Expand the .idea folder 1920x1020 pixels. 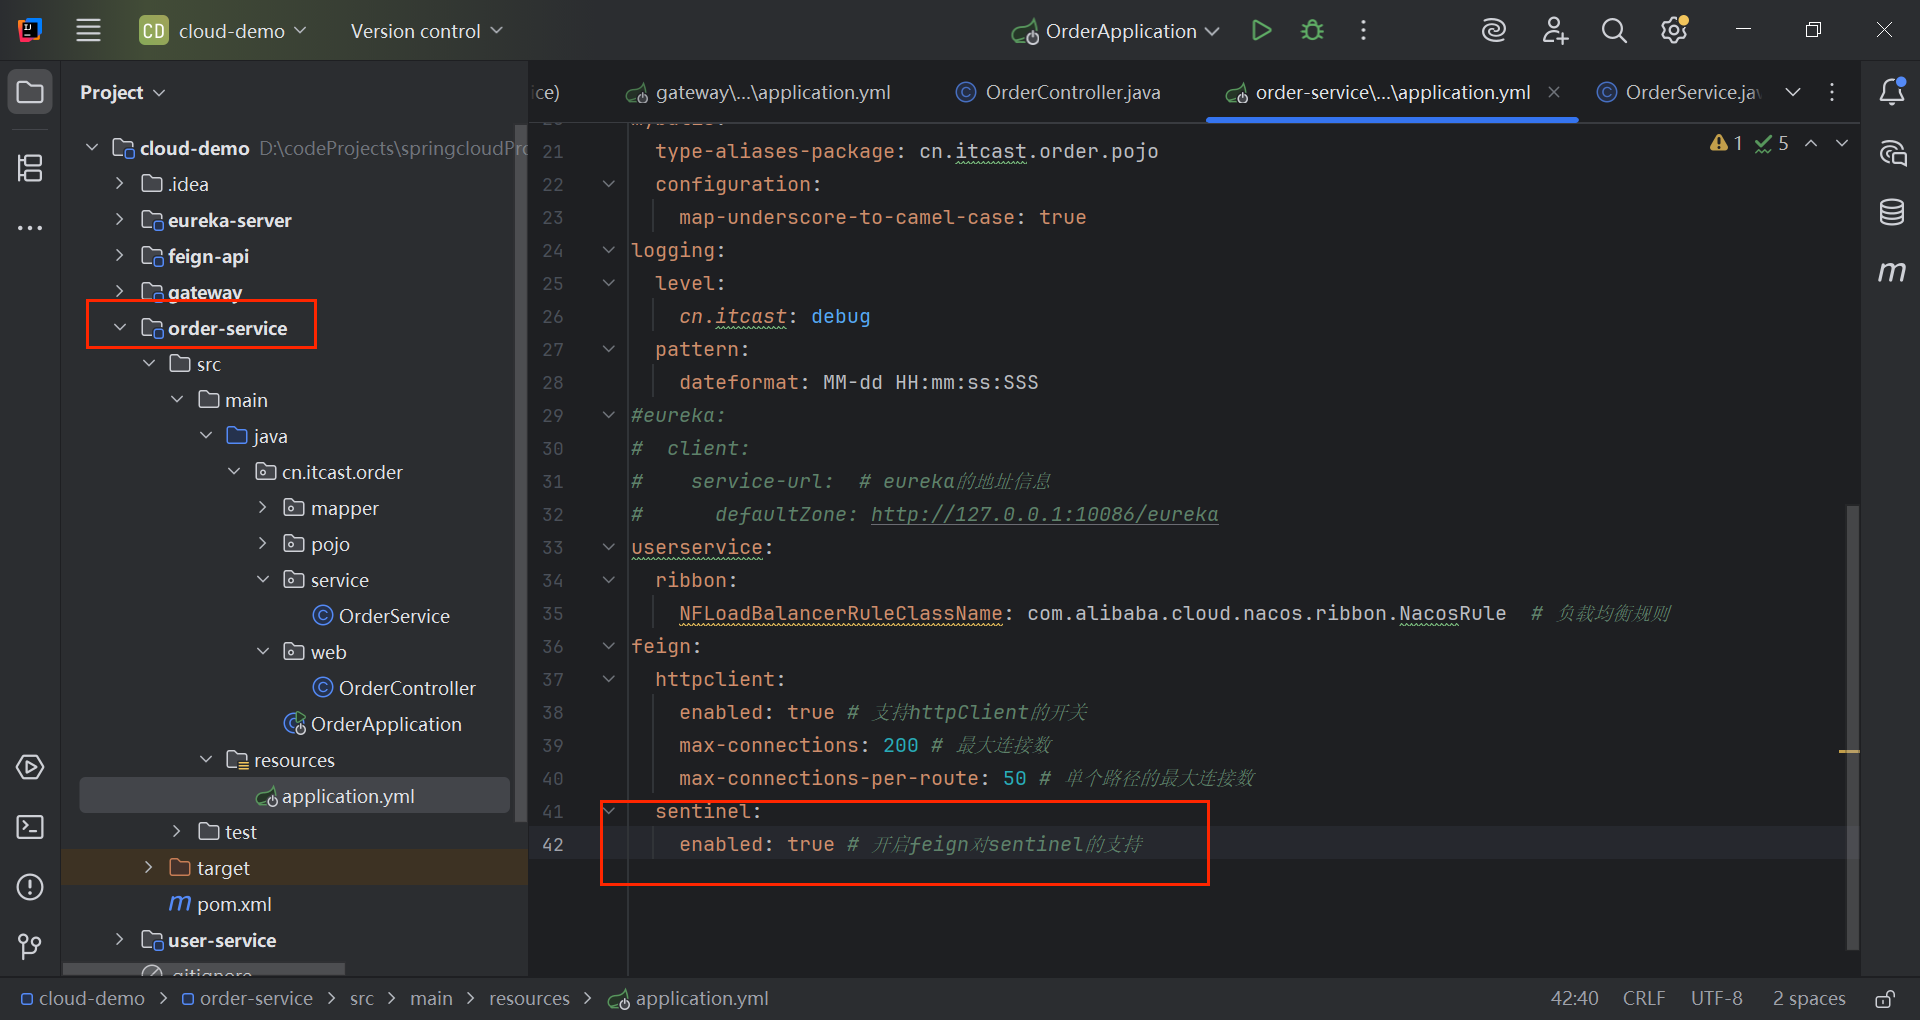119,184
